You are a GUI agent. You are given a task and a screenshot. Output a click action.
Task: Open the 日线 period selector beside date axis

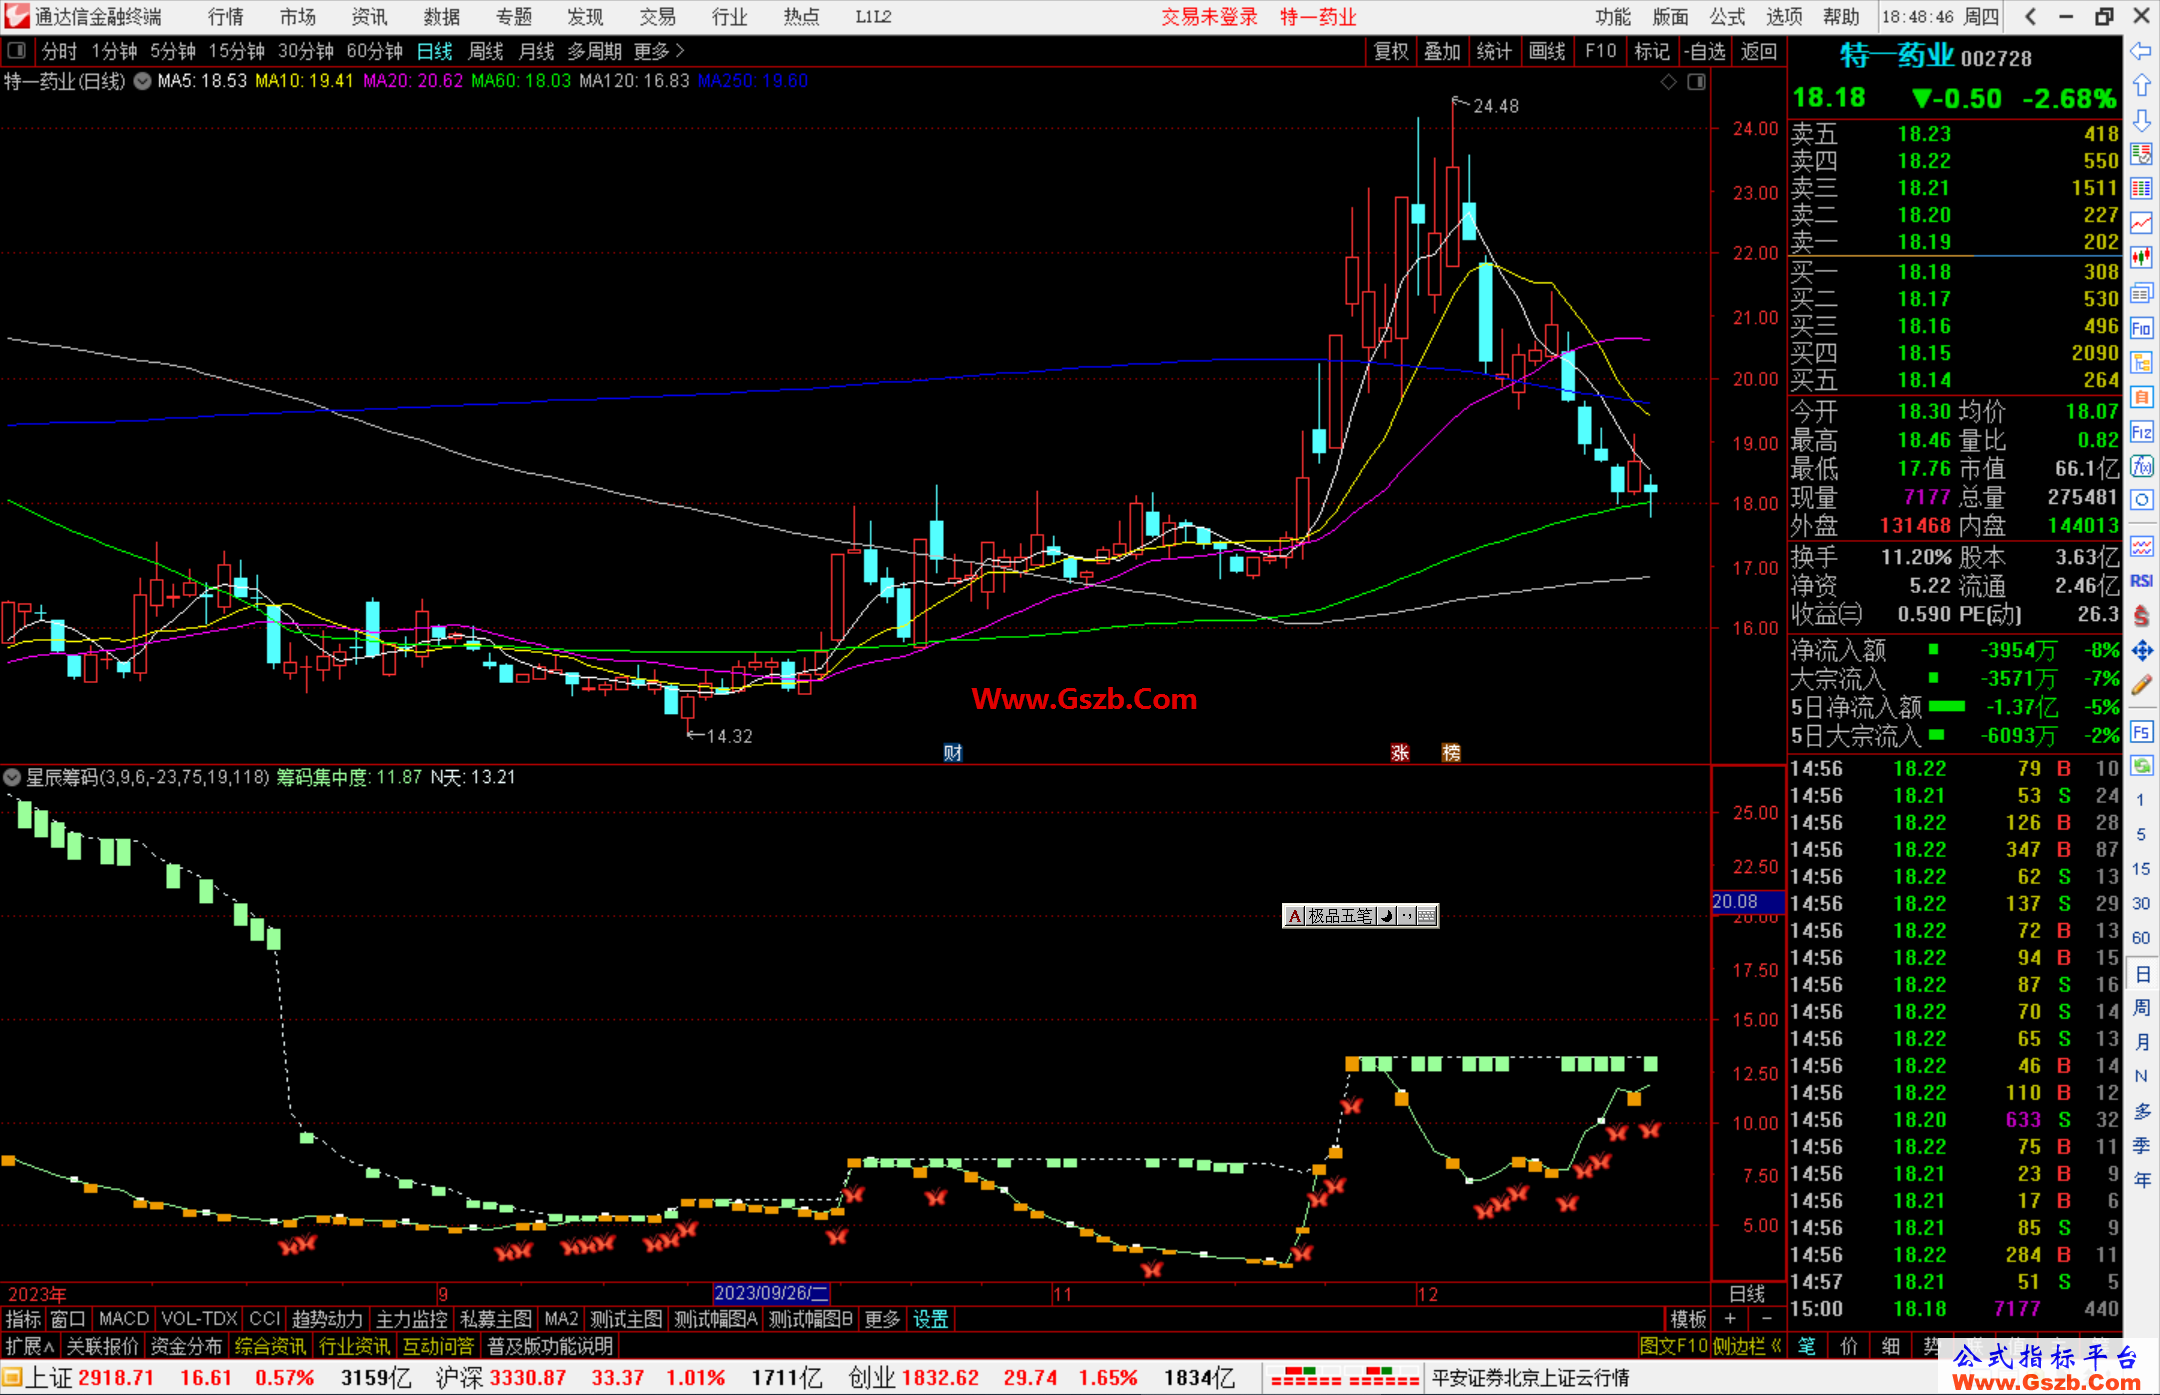(x=1748, y=1294)
